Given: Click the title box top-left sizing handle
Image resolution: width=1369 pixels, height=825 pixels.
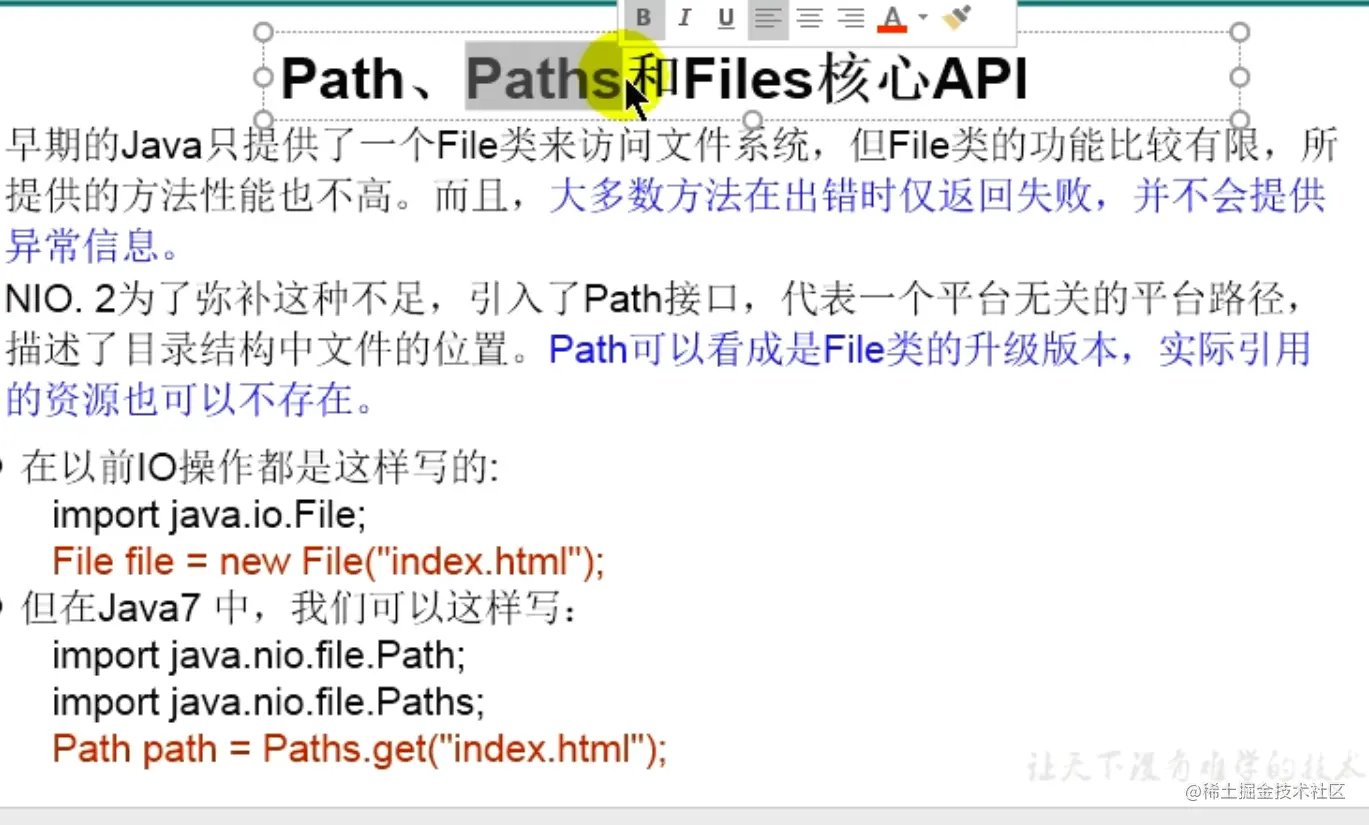Looking at the screenshot, I should tap(263, 32).
